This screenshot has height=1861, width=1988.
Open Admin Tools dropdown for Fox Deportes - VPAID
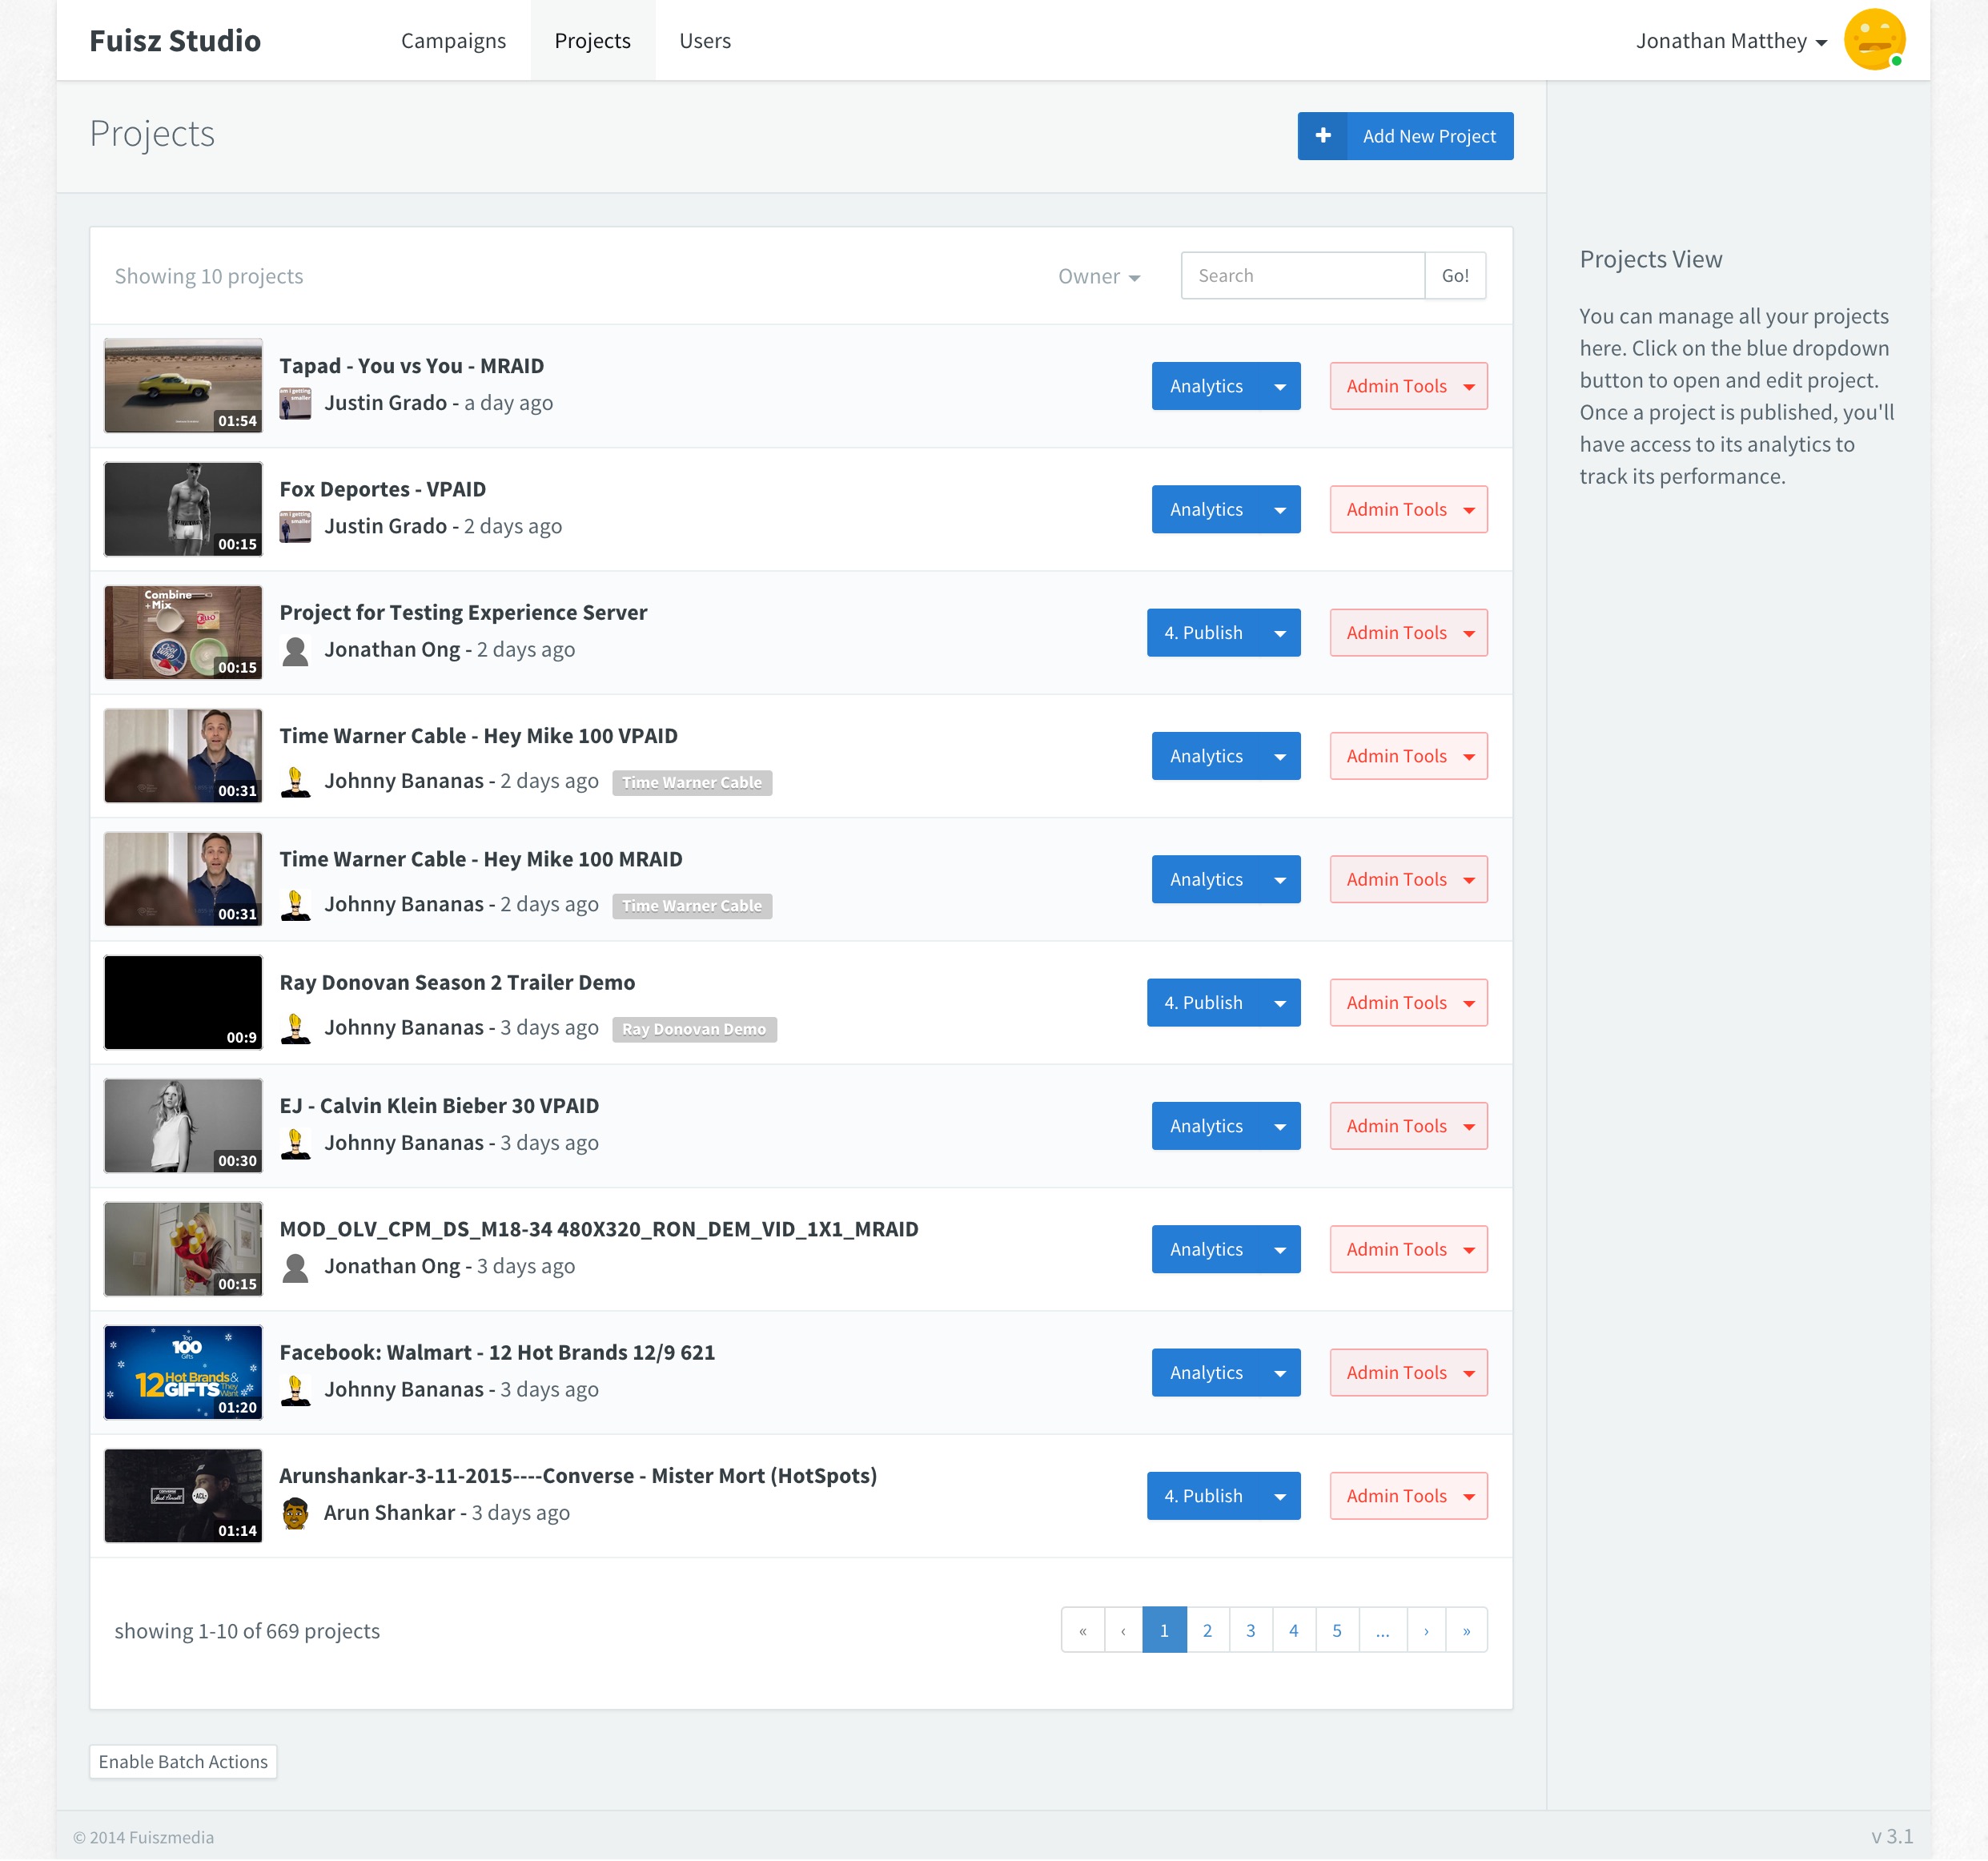[1408, 510]
